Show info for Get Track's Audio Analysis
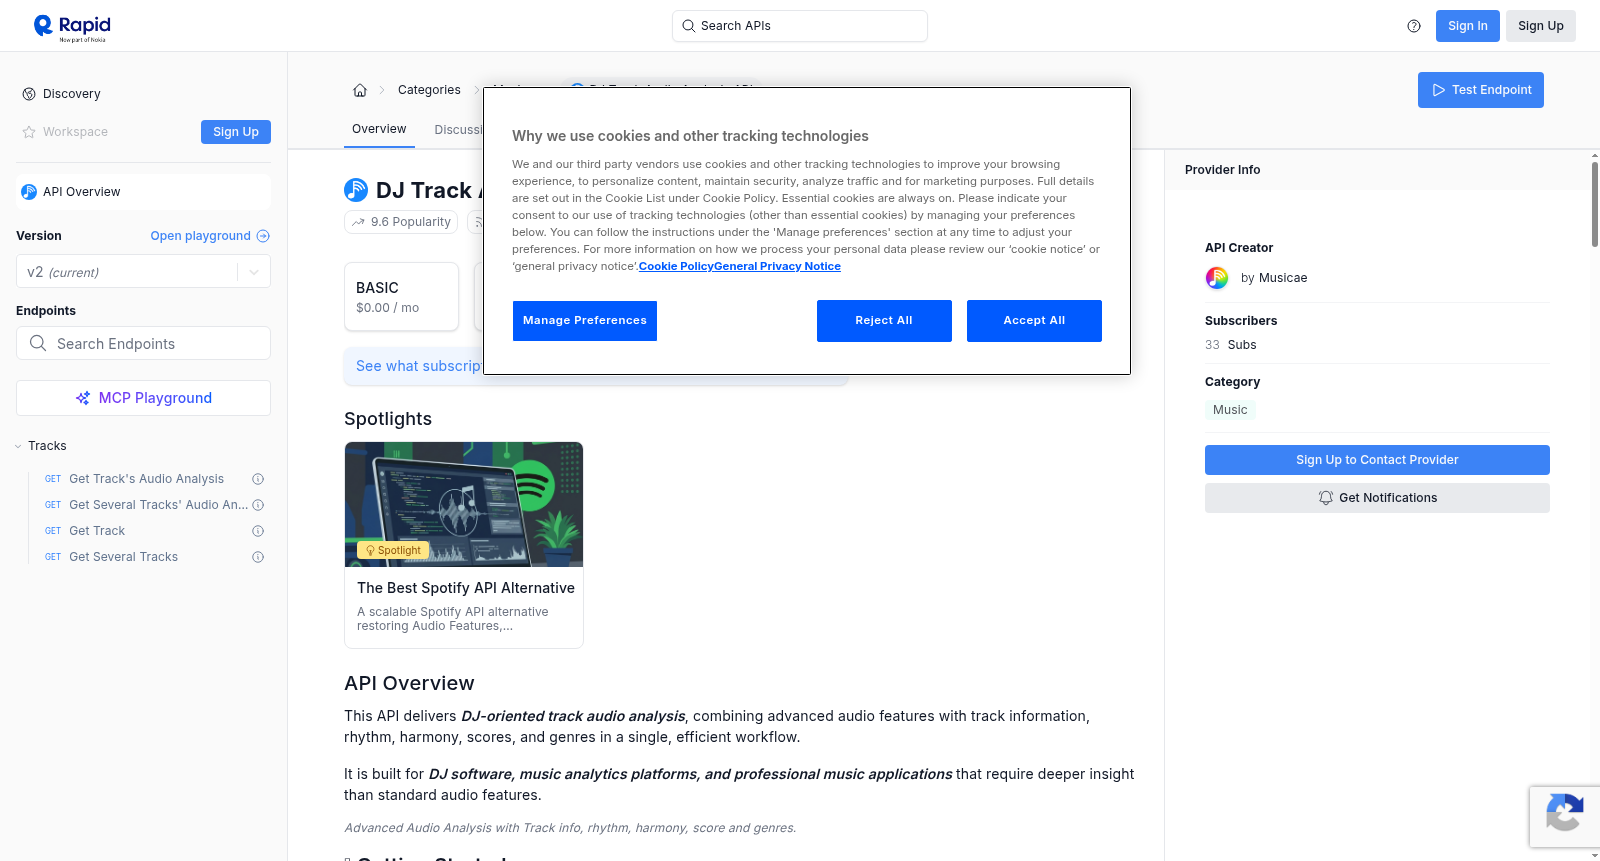 (x=258, y=479)
